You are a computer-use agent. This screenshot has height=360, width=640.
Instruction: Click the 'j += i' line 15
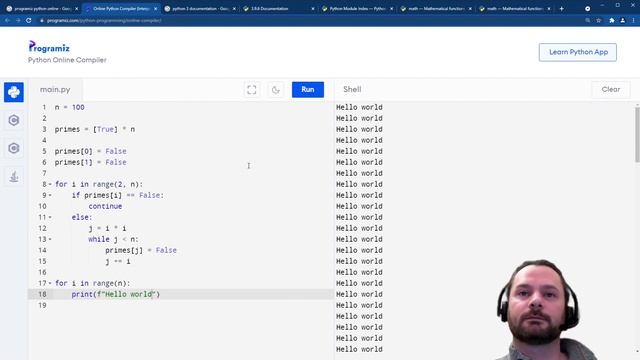118,262
